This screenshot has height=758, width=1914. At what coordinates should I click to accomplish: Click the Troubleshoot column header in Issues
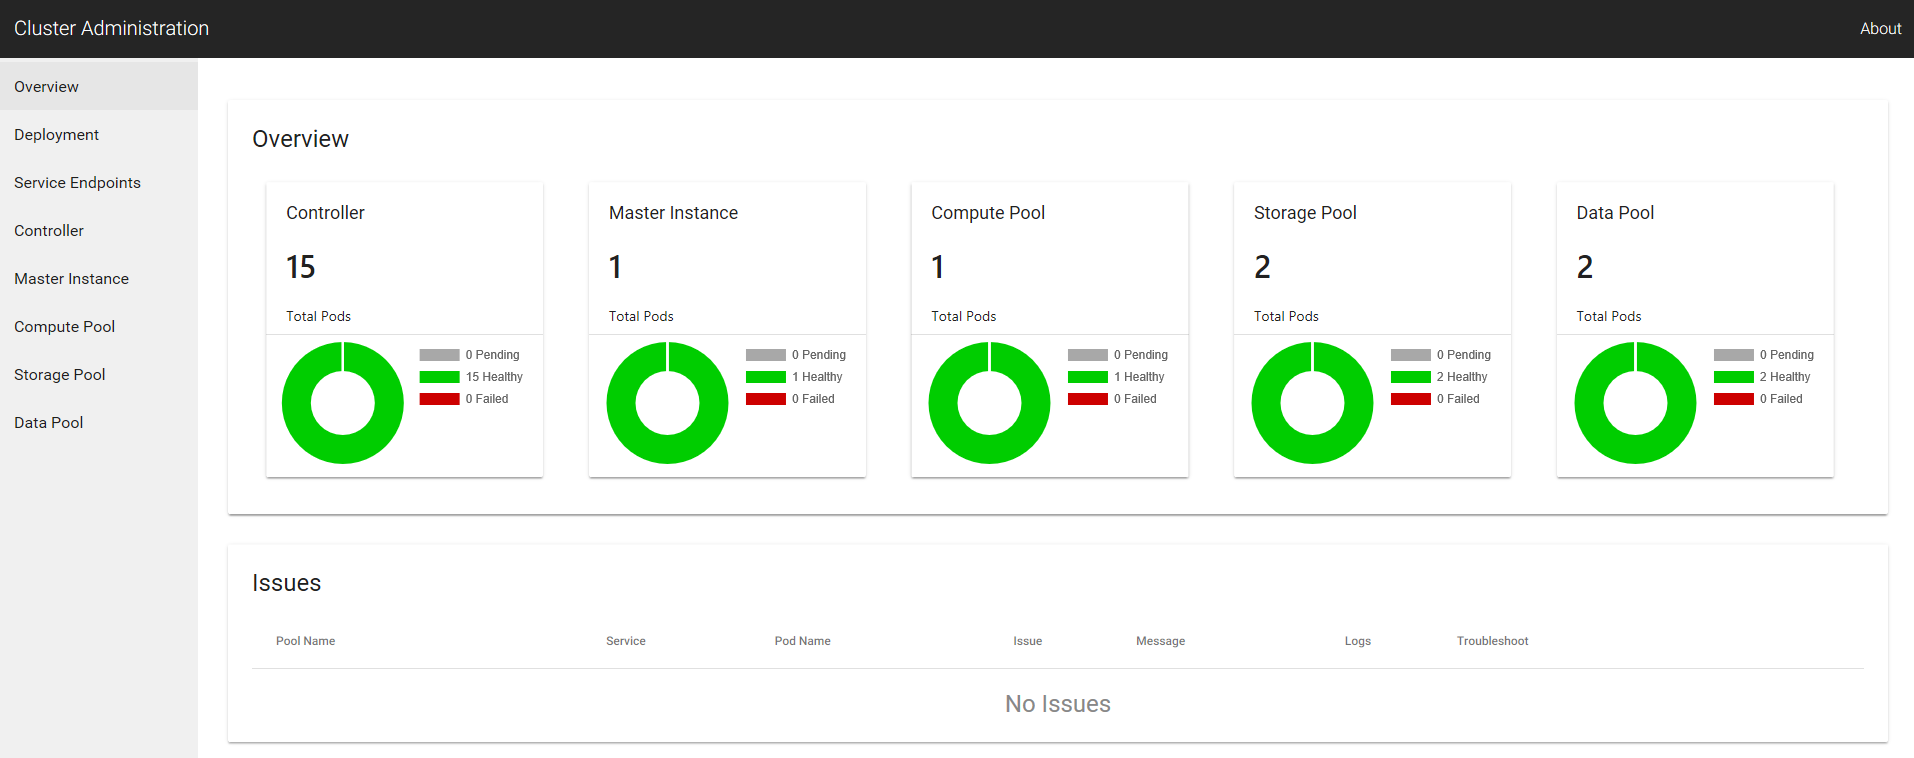pos(1492,641)
